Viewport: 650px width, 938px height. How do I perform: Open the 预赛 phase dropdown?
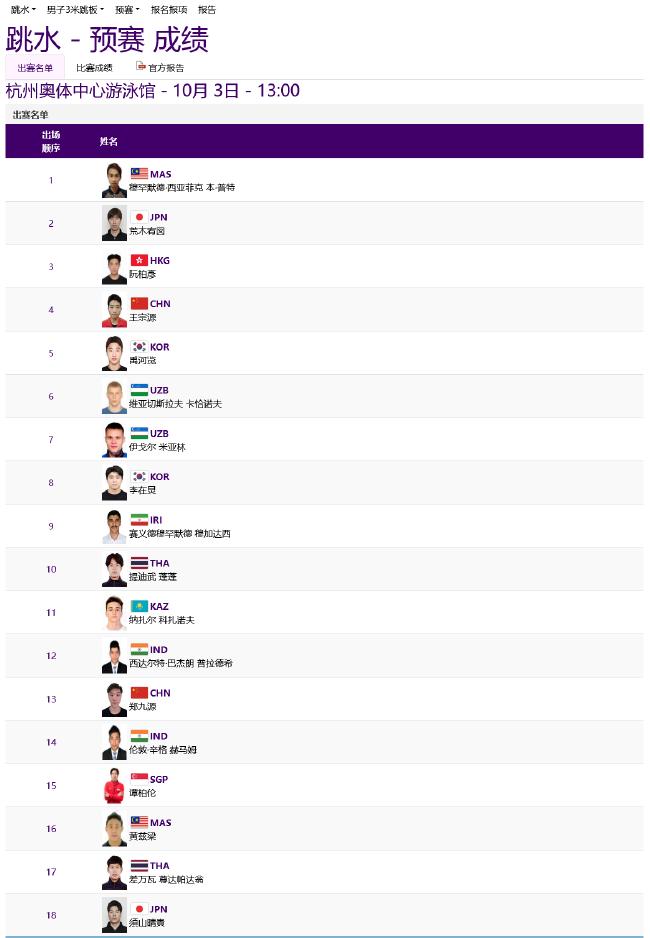click(127, 10)
